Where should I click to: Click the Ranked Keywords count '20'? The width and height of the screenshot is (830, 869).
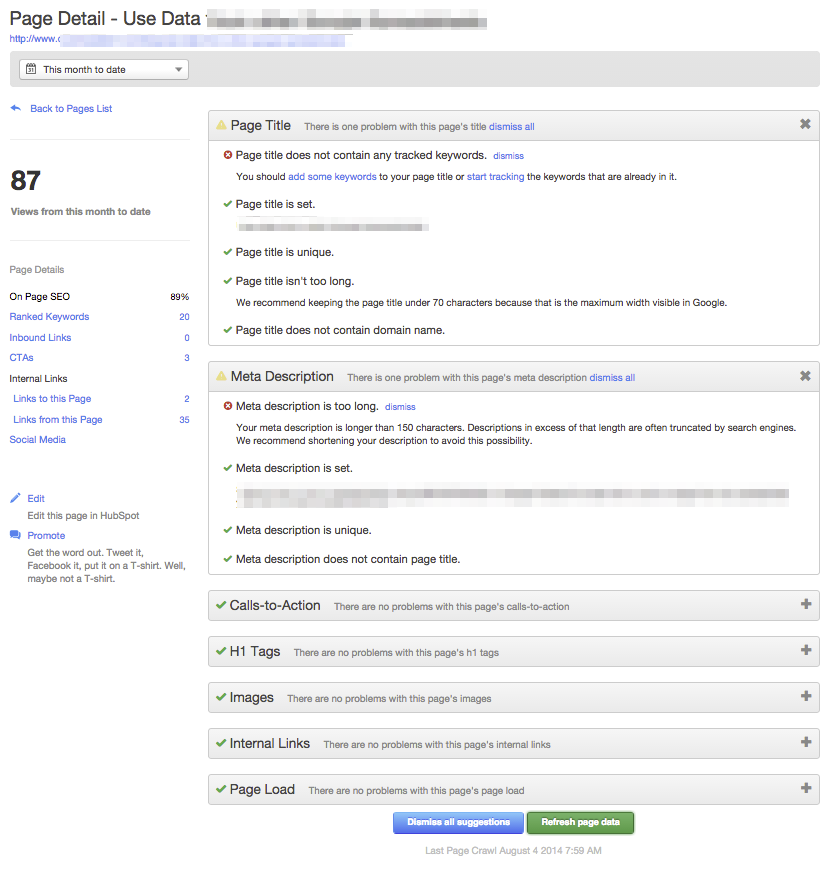[185, 317]
